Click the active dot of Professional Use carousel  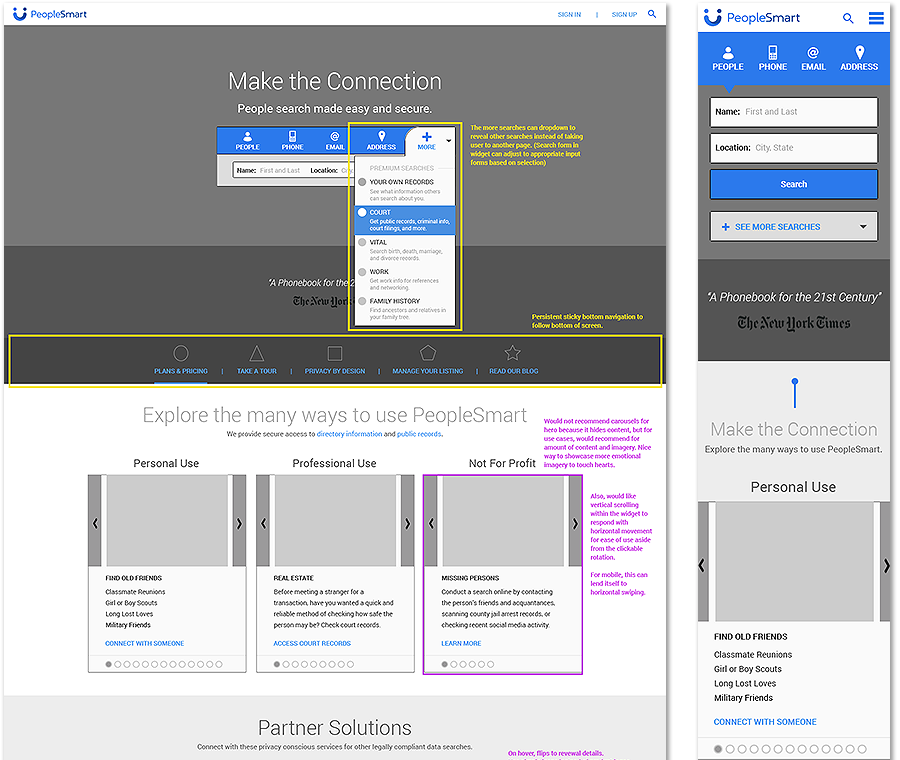[x=277, y=664]
